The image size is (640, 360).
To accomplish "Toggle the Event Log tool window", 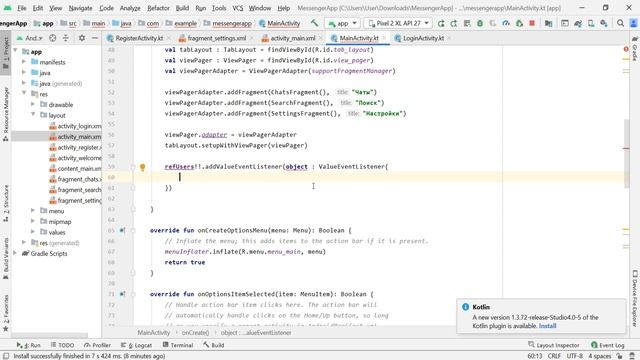I will (x=607, y=345).
